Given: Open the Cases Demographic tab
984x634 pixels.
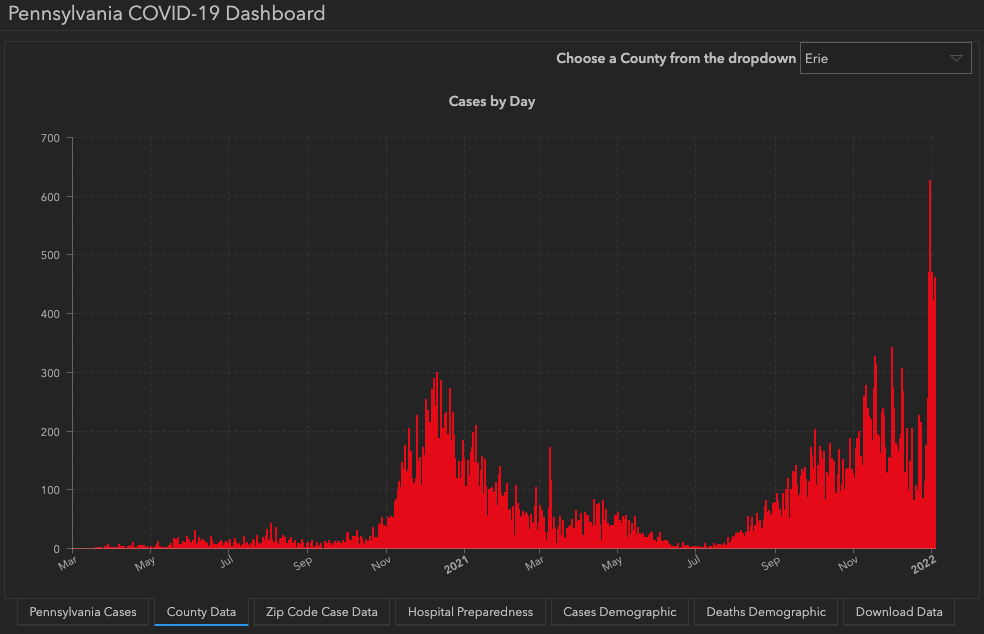Looking at the screenshot, I should [619, 612].
